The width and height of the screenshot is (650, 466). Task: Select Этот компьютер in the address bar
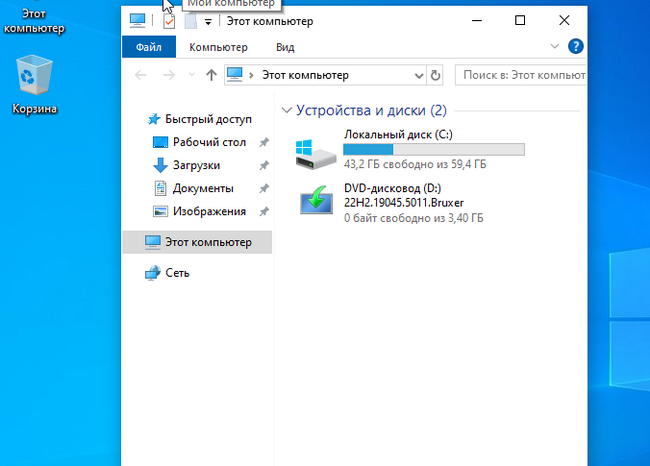pyautogui.click(x=306, y=75)
